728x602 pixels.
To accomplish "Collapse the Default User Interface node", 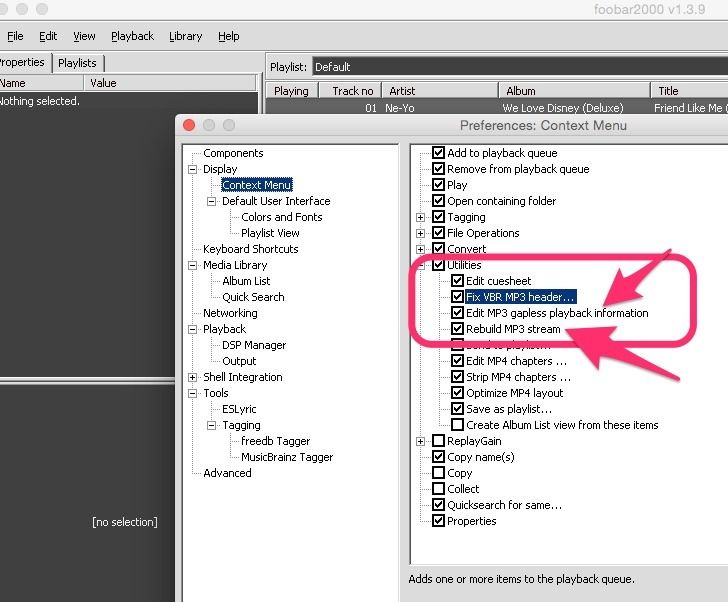I will click(x=211, y=201).
